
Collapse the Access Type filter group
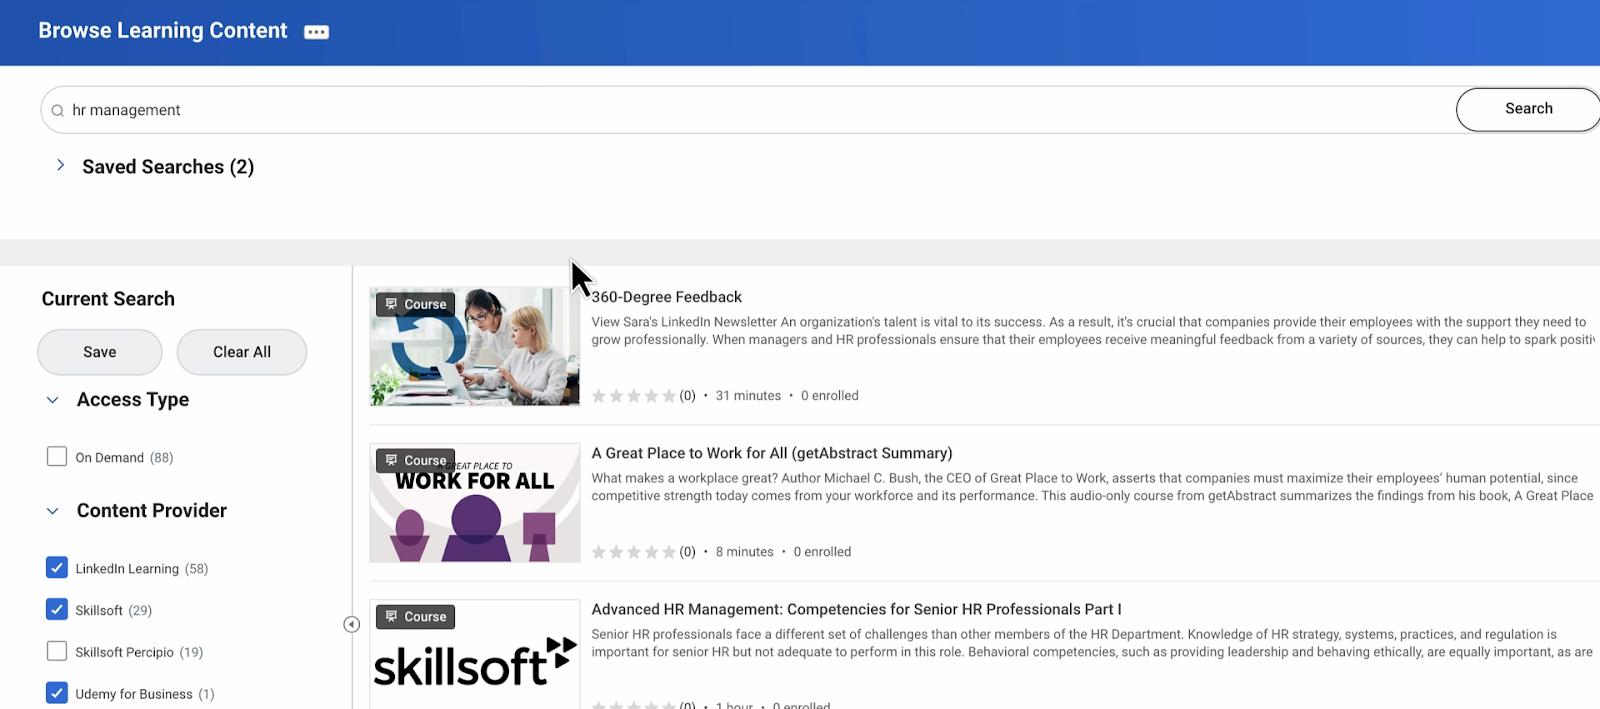pyautogui.click(x=53, y=400)
